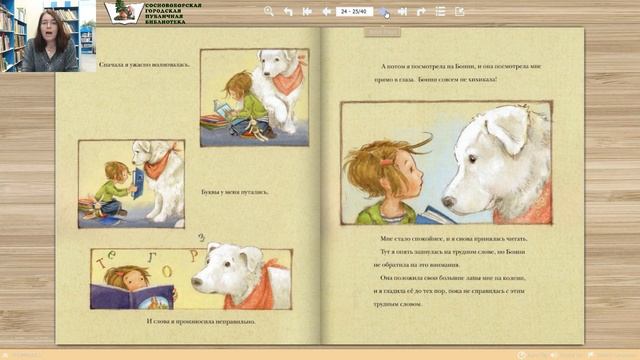Click the illustration of the girl showing the book to the dog
Screen dimensions: 640x360
click(131, 184)
